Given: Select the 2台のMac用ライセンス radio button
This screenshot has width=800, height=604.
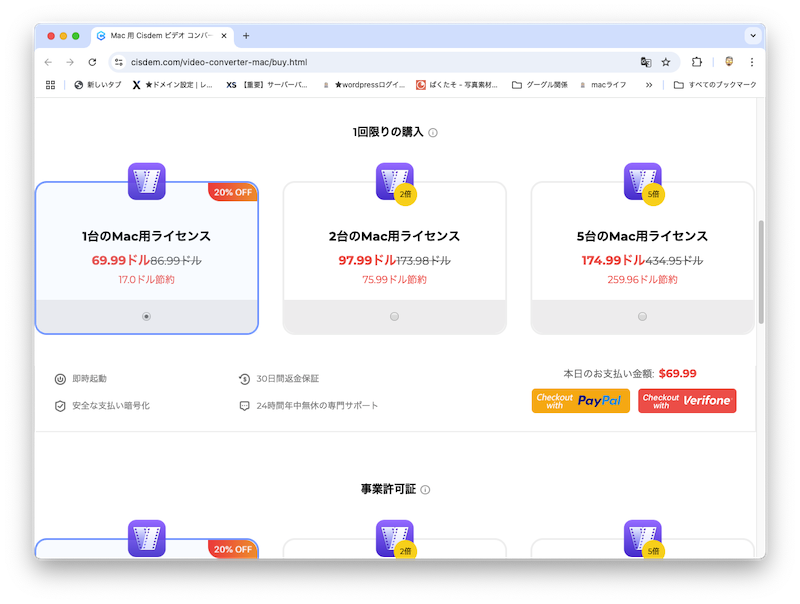Looking at the screenshot, I should click(394, 317).
